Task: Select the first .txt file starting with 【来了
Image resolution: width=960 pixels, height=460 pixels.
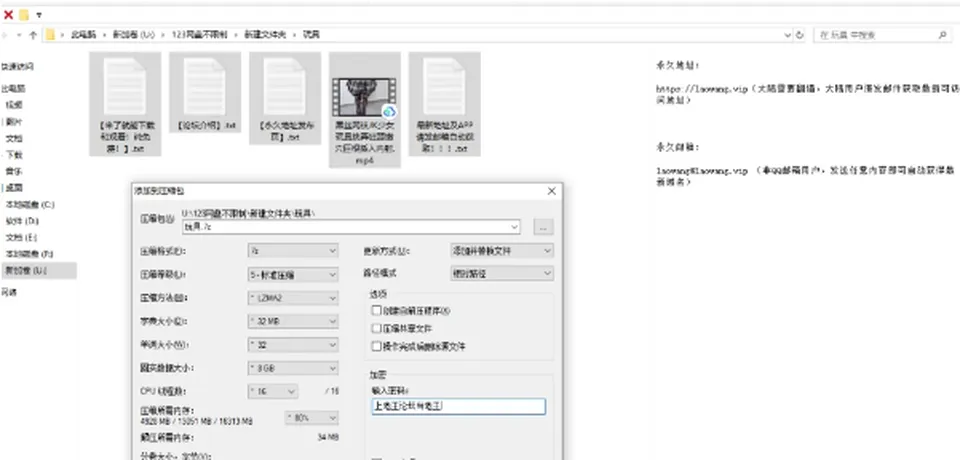Action: (x=125, y=86)
